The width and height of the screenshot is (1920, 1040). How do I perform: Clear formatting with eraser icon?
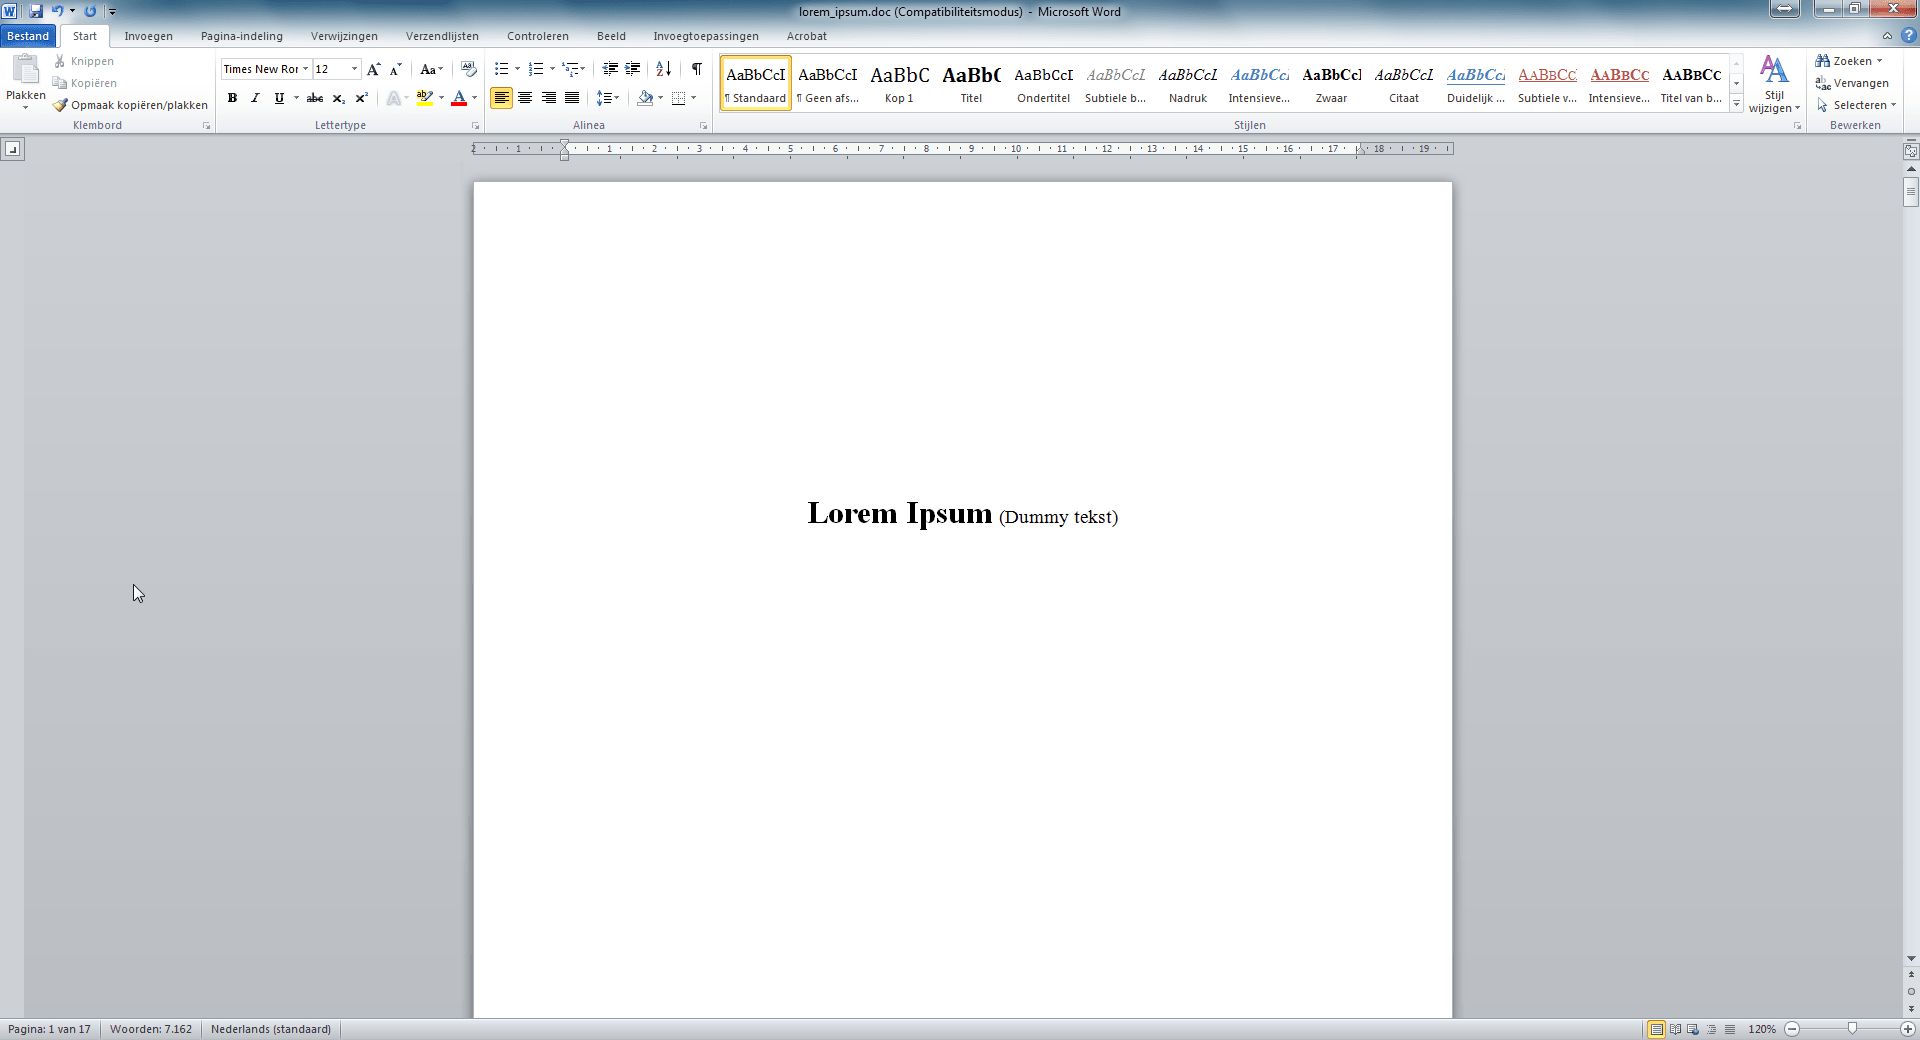click(x=469, y=69)
